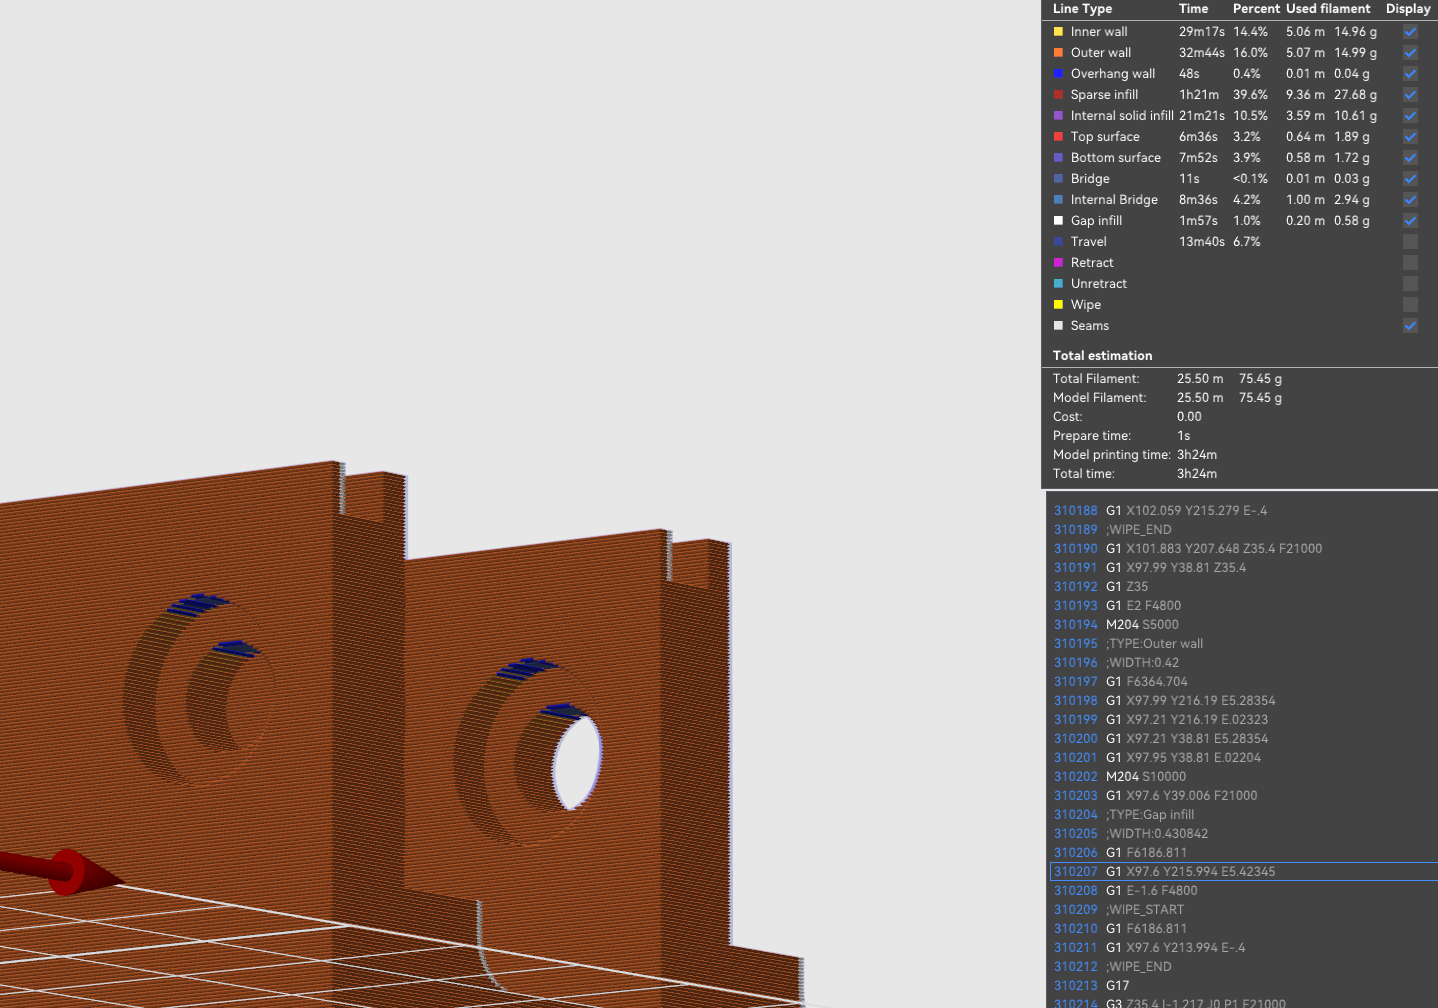Turn on the Wipe display checkbox
The image size is (1438, 1008).
click(1410, 305)
